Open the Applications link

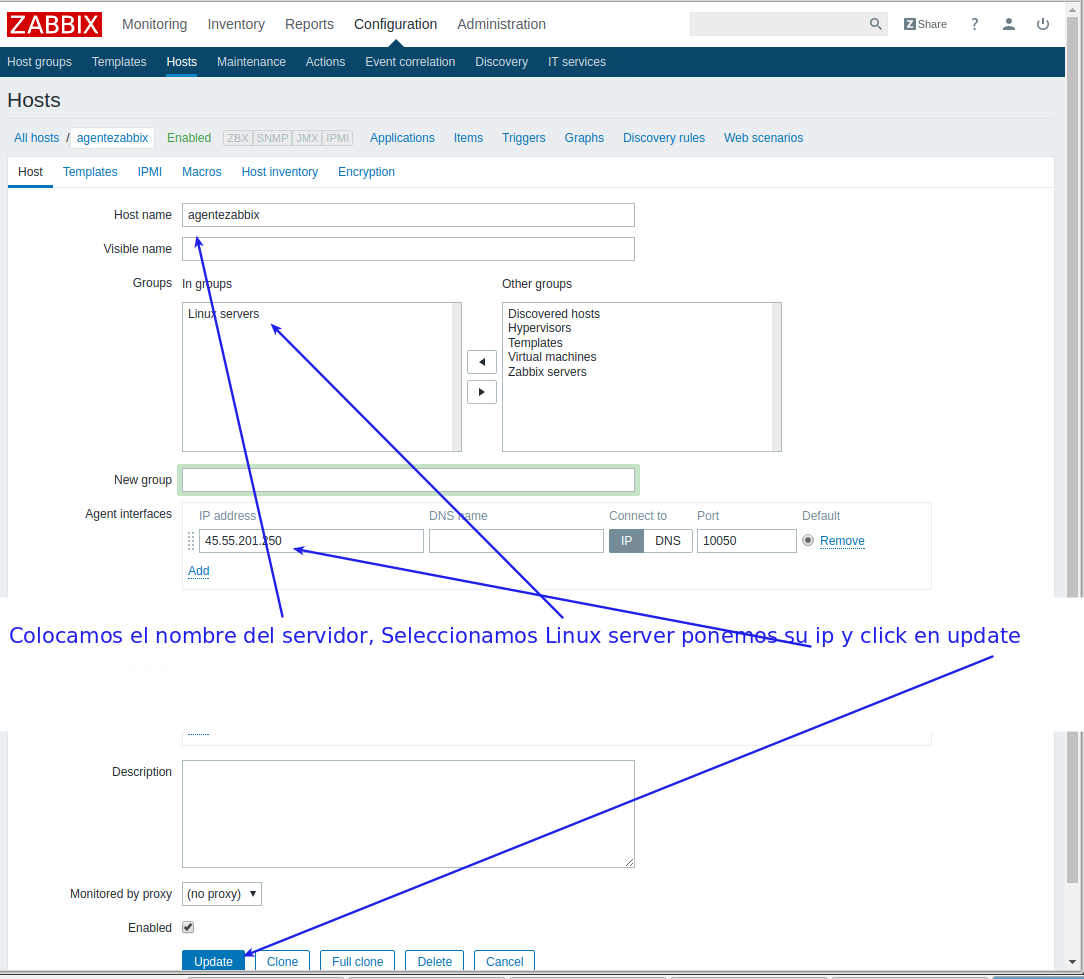point(402,138)
